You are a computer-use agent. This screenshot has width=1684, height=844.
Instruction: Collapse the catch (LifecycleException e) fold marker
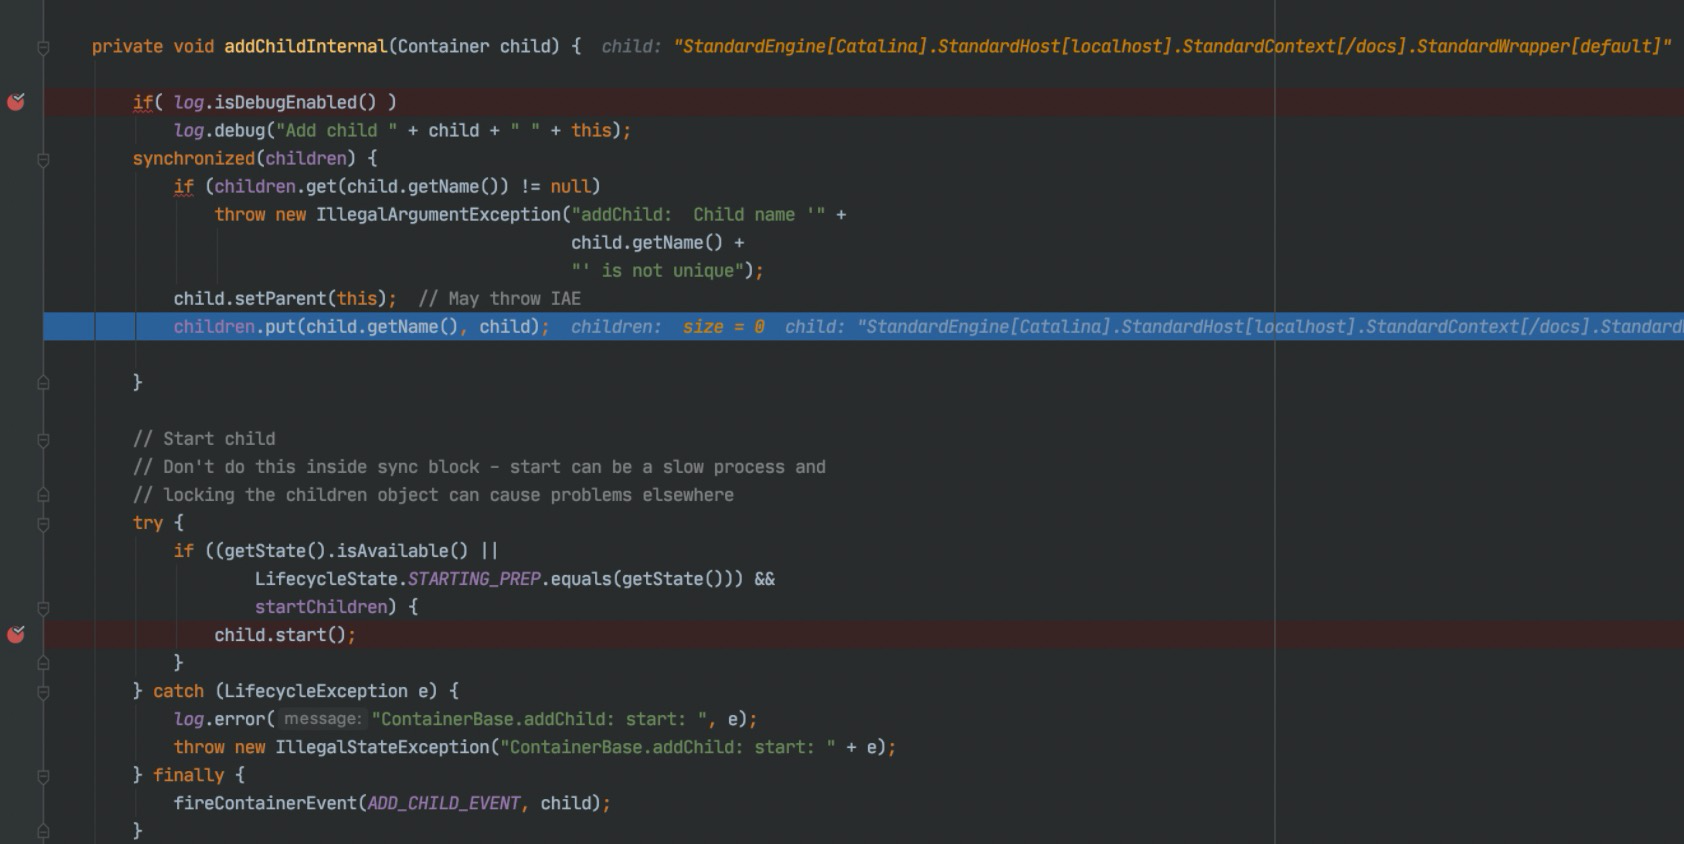pos(43,691)
